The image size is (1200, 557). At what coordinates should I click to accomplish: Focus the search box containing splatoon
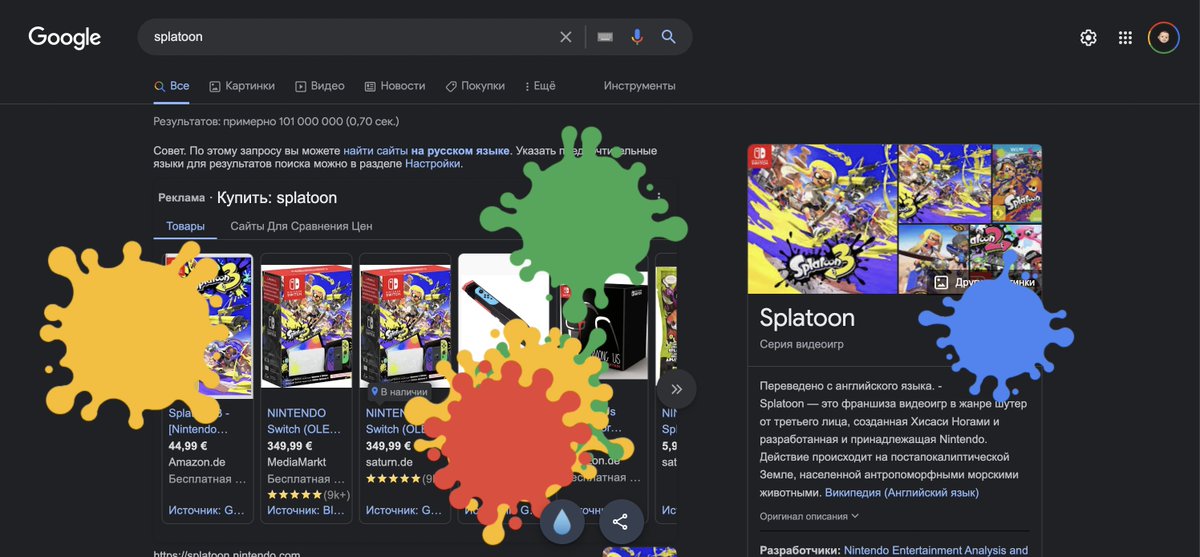coord(350,37)
